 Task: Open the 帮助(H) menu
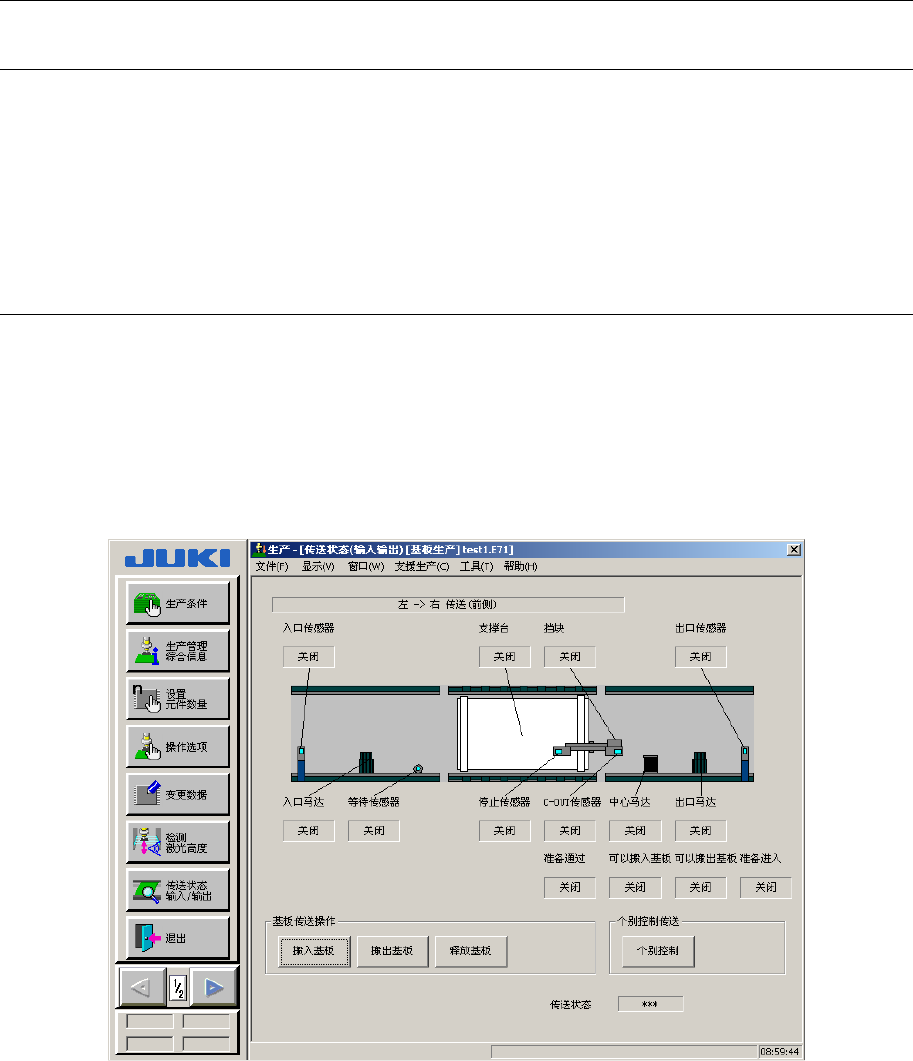click(x=520, y=566)
